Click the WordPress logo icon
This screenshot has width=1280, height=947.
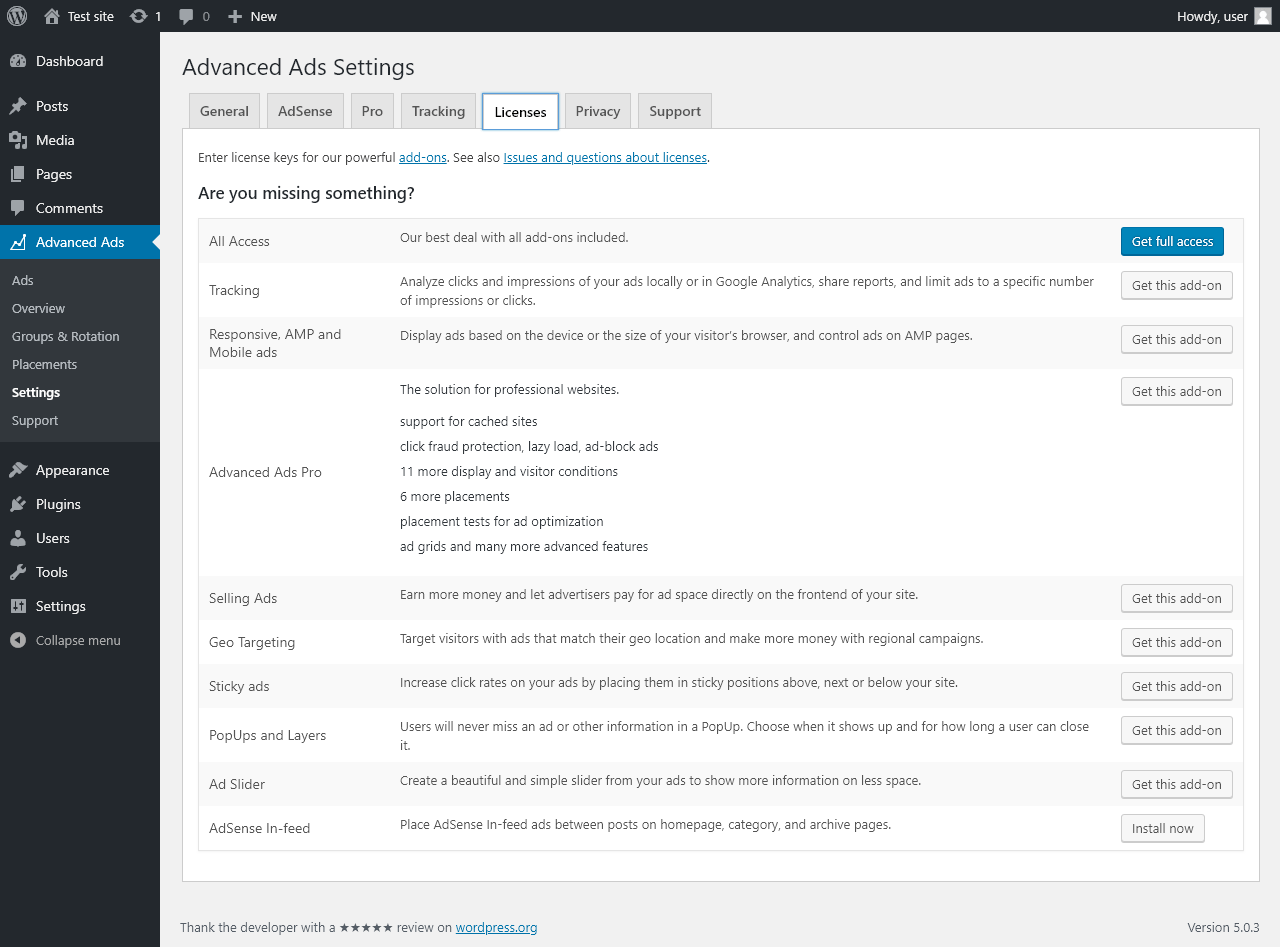[x=17, y=16]
